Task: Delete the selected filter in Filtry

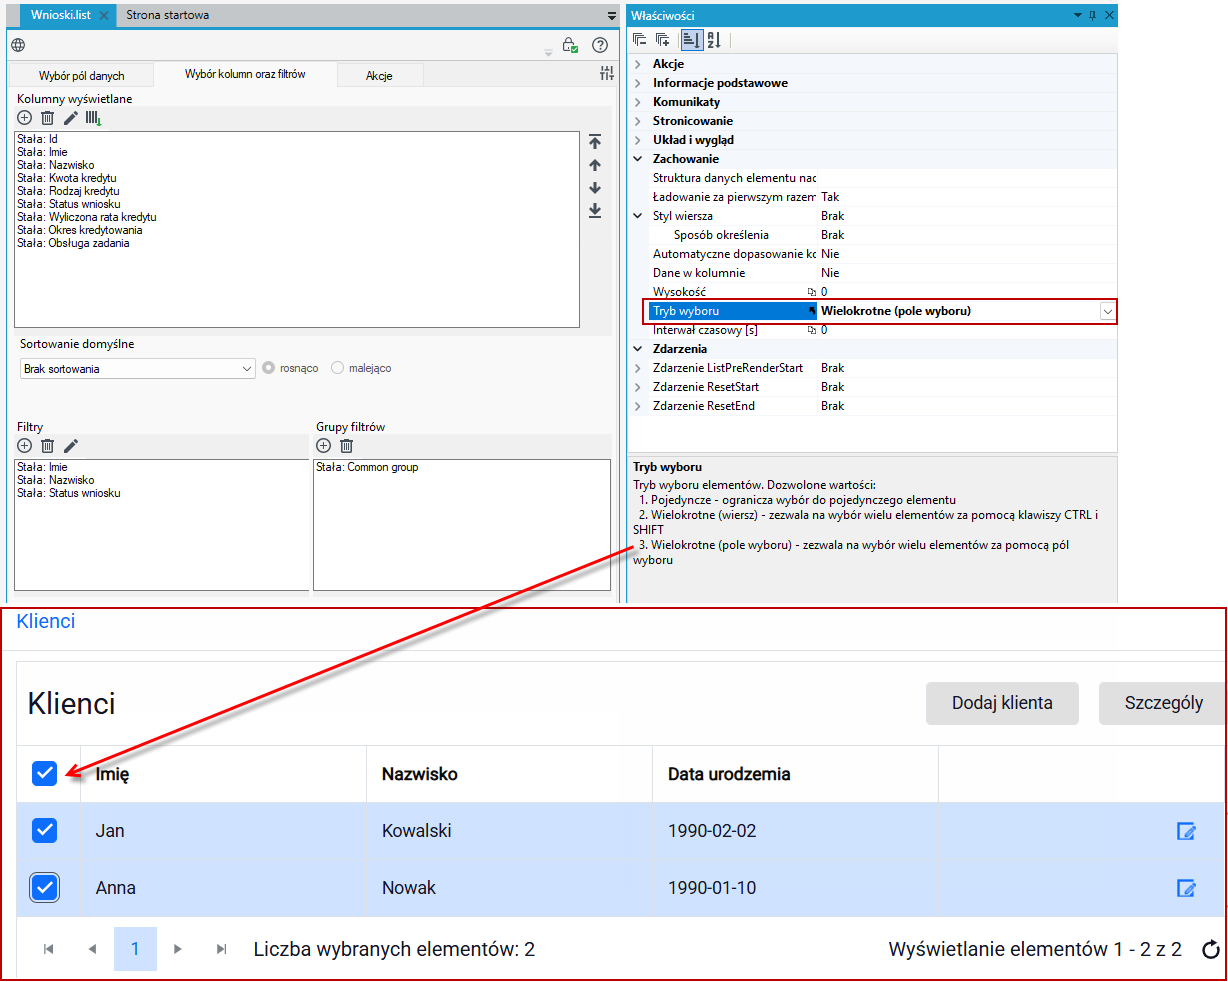Action: point(47,446)
